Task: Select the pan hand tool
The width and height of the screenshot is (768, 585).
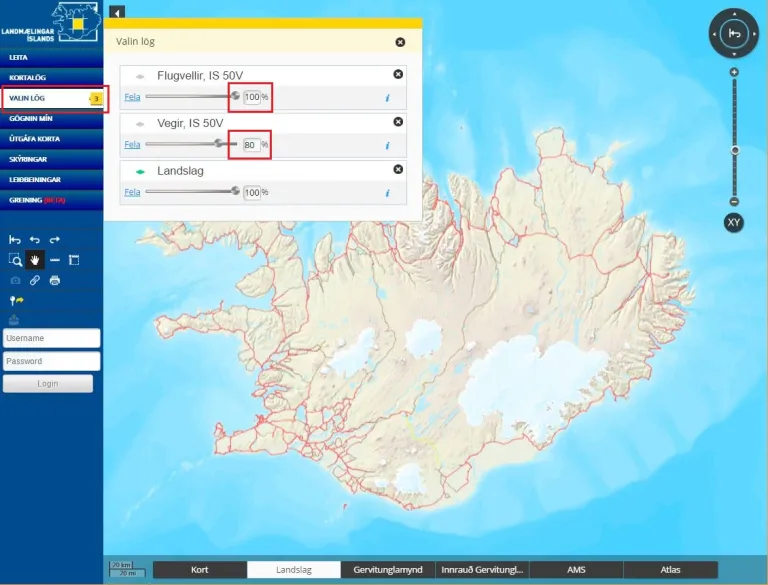Action: 35,260
